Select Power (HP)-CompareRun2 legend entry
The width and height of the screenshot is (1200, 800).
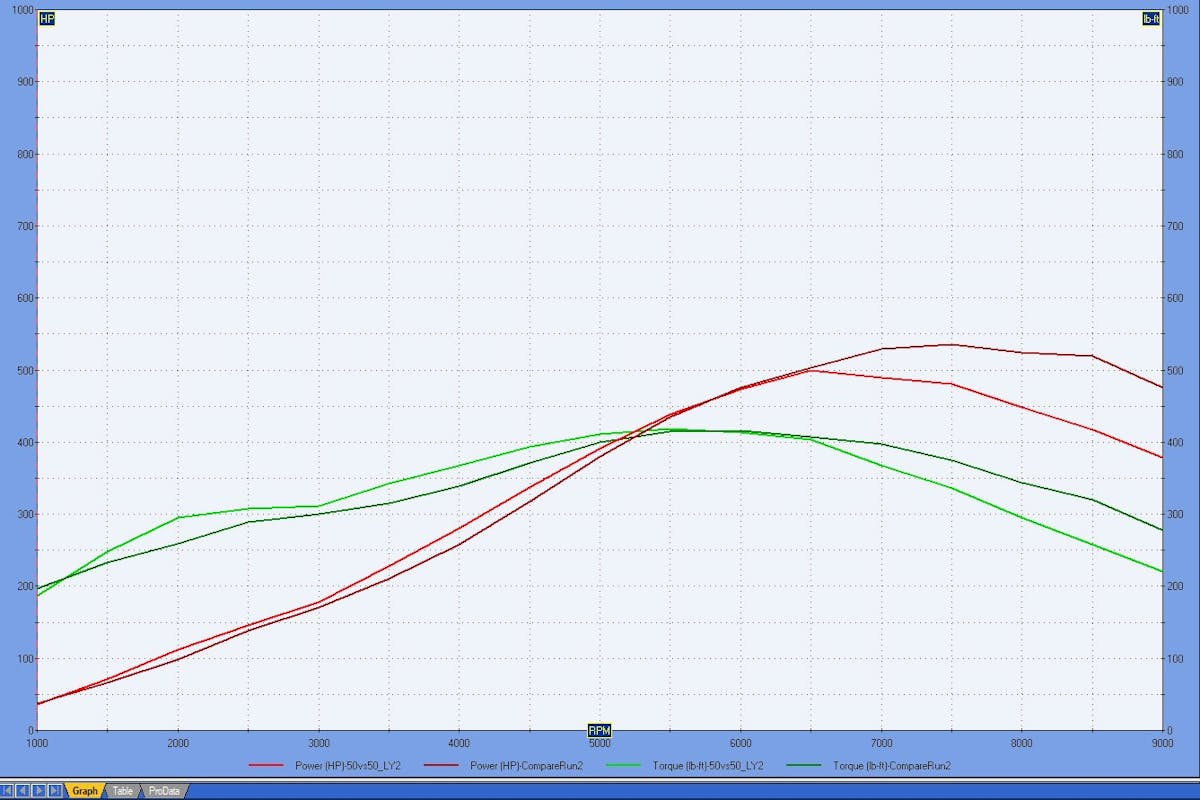click(x=526, y=766)
